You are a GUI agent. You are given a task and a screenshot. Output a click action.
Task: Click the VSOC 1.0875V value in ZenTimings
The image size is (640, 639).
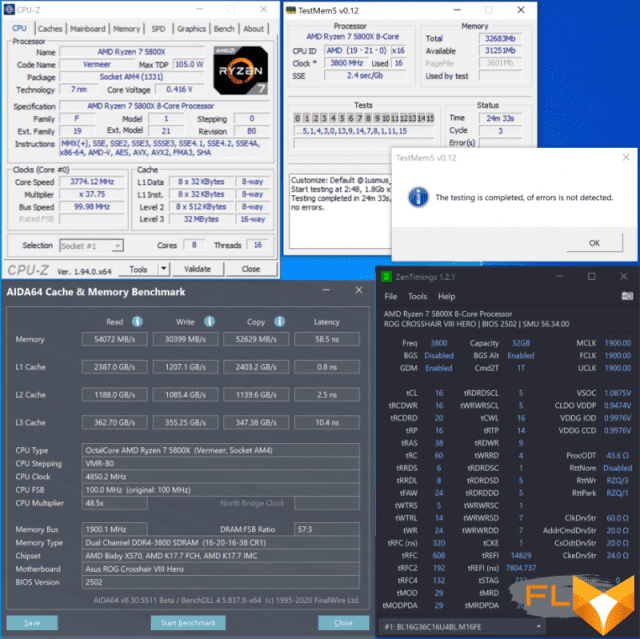click(x=618, y=393)
